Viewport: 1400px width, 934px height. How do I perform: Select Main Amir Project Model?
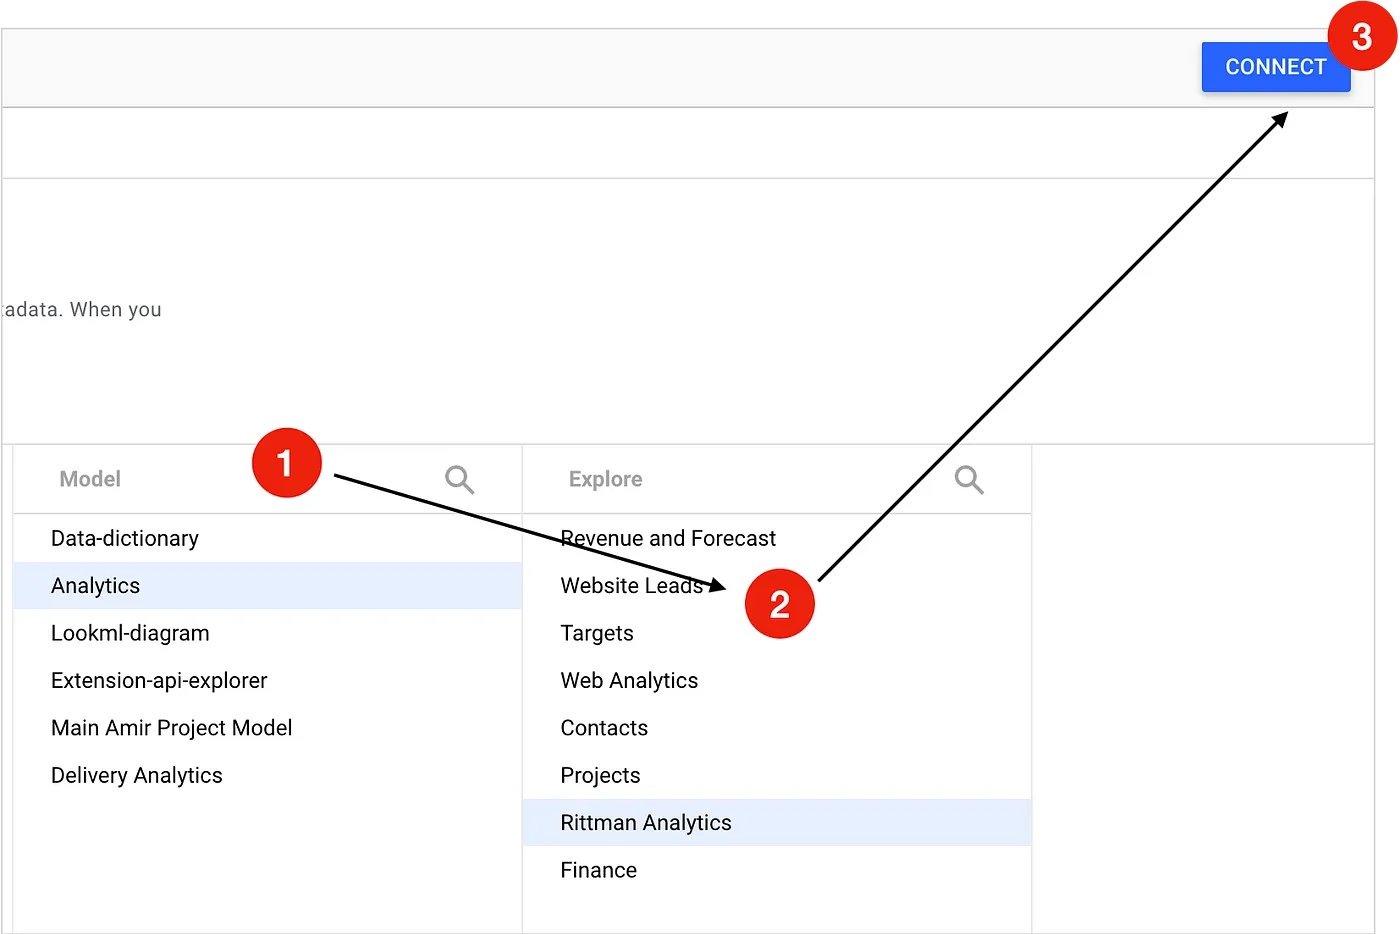coord(171,728)
